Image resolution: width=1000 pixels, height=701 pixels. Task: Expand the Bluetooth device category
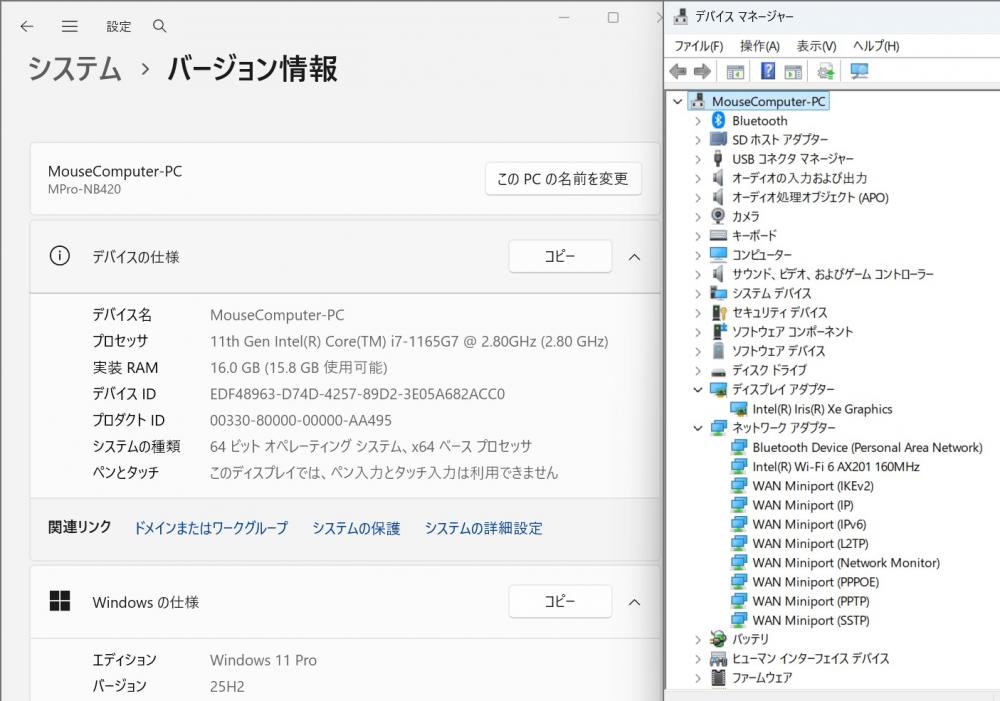click(698, 121)
